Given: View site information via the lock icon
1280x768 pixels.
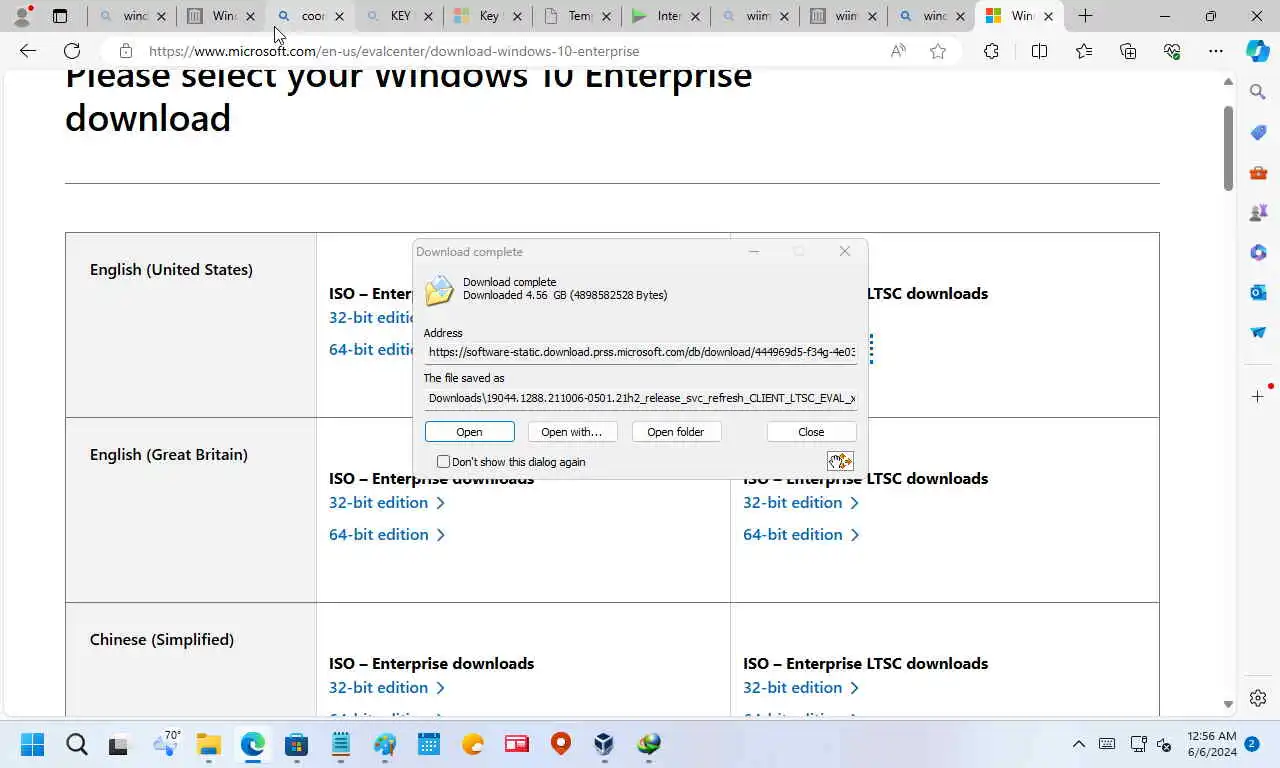Looking at the screenshot, I should 125,51.
